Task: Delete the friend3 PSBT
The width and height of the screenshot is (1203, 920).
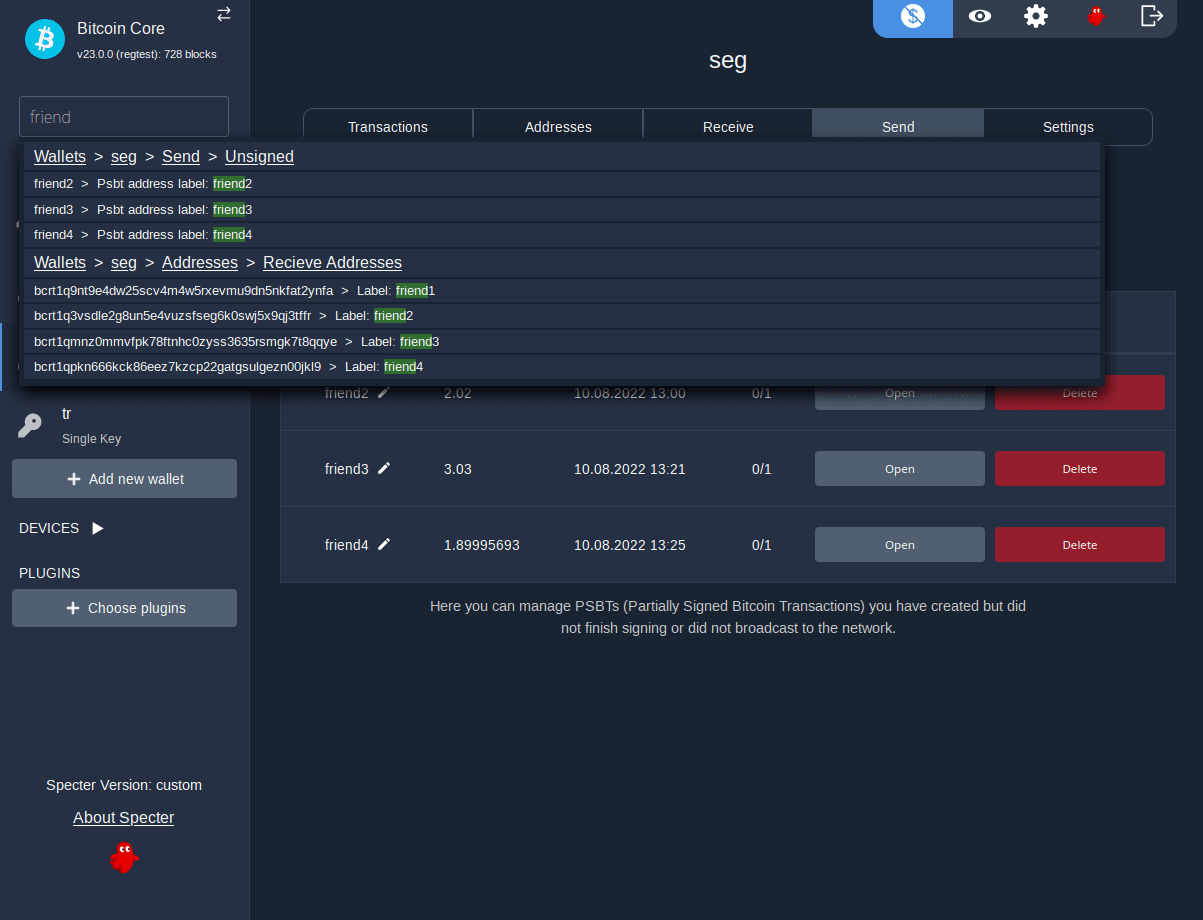Action: 1080,469
